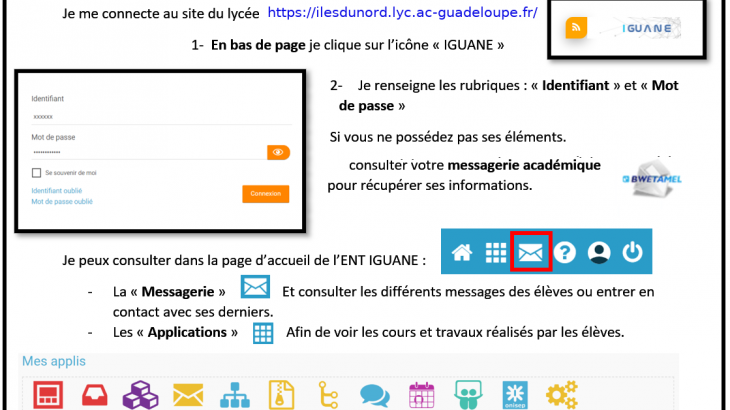Open the golden gears settings app
The image size is (730, 410).
(561, 395)
